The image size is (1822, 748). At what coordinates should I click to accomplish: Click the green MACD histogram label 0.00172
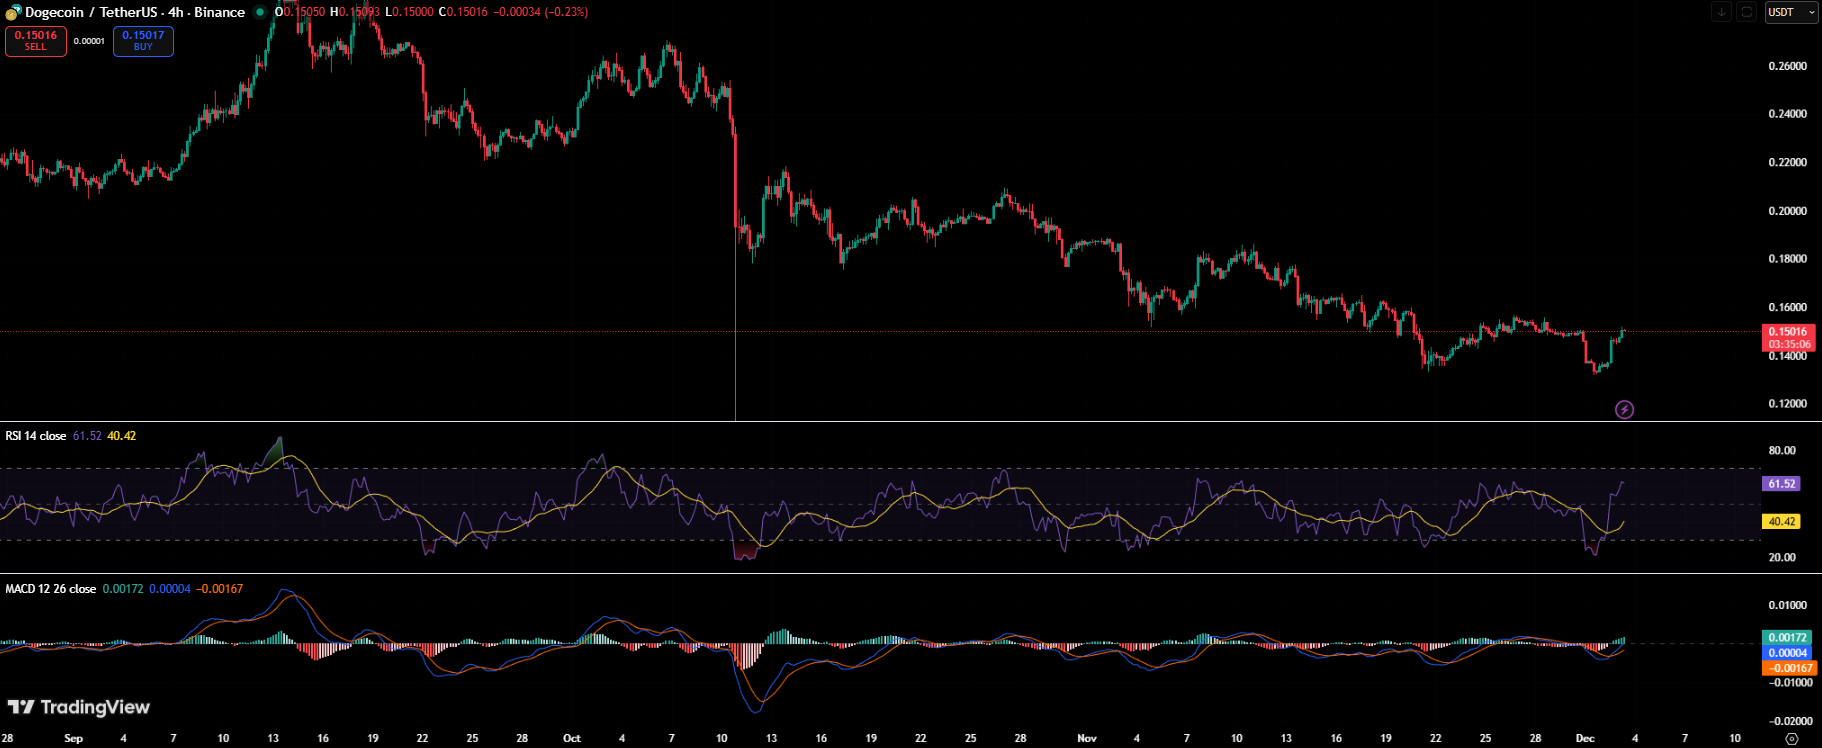click(1787, 637)
